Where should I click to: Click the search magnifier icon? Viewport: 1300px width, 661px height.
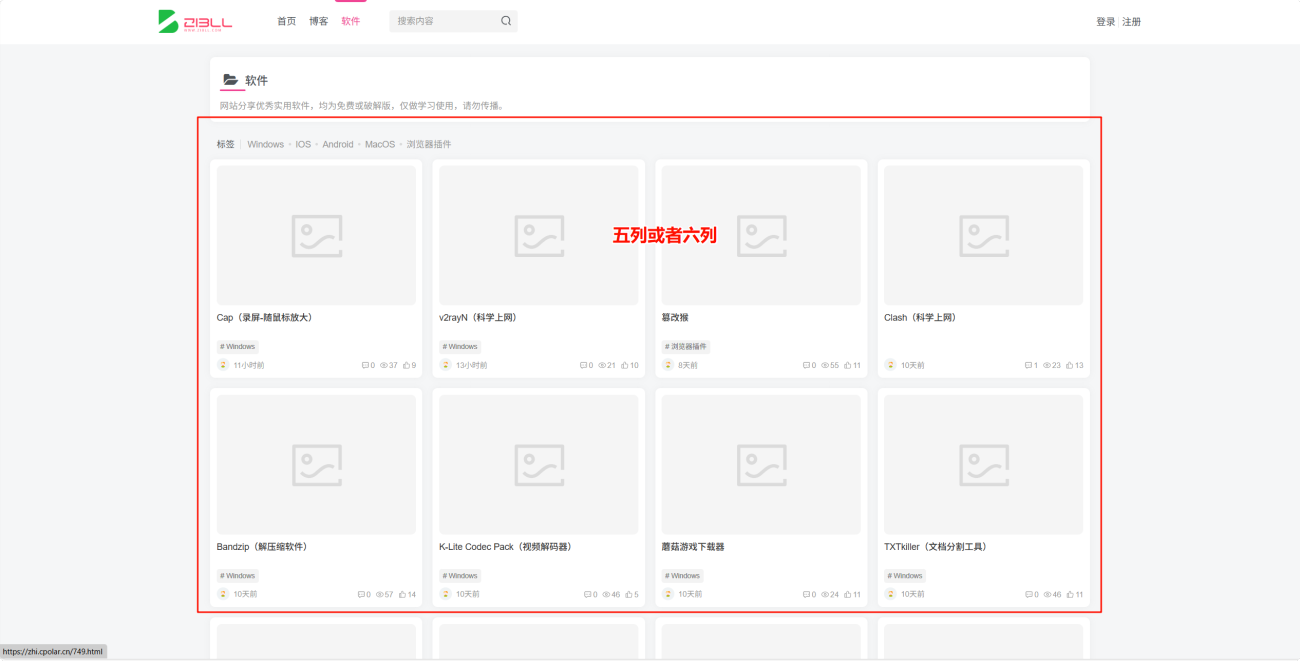506,21
